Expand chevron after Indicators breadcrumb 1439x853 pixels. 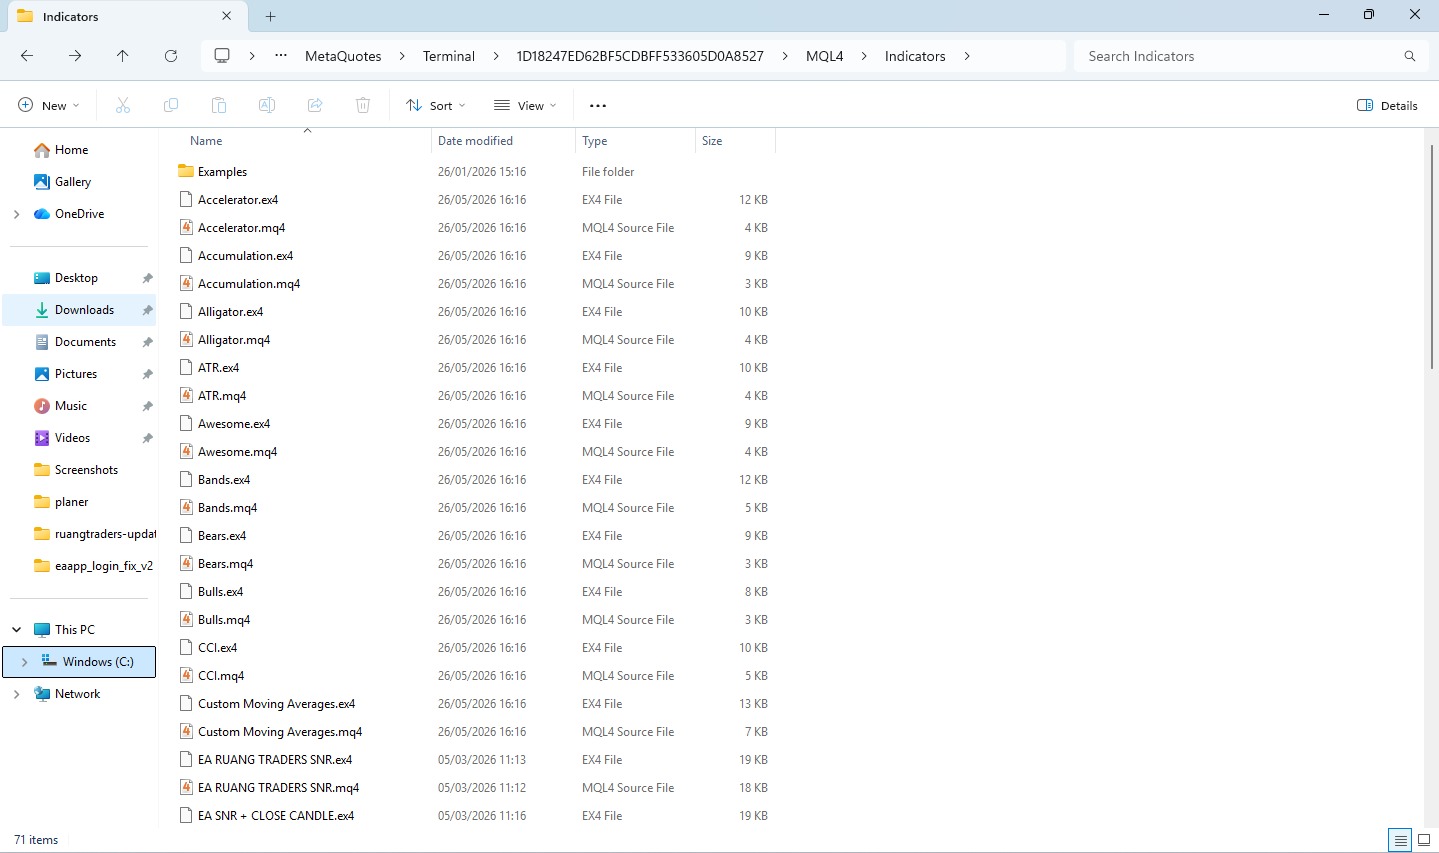(967, 56)
